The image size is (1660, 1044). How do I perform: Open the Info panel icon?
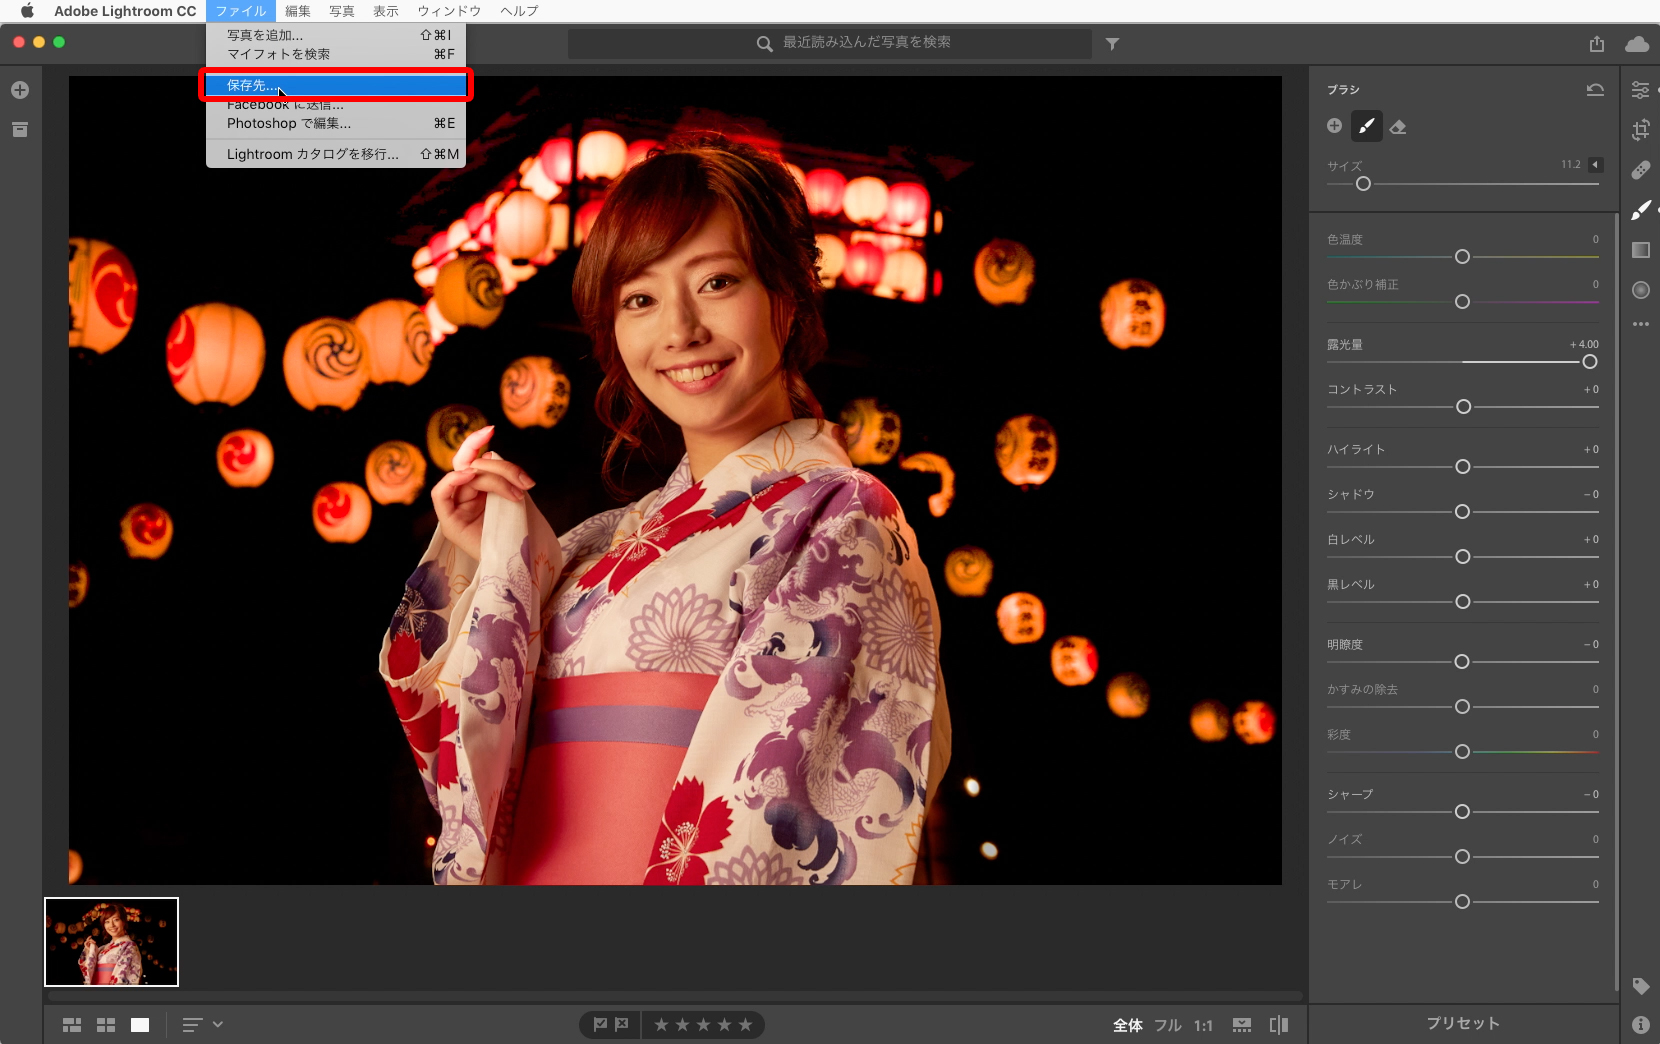(x=1640, y=1025)
